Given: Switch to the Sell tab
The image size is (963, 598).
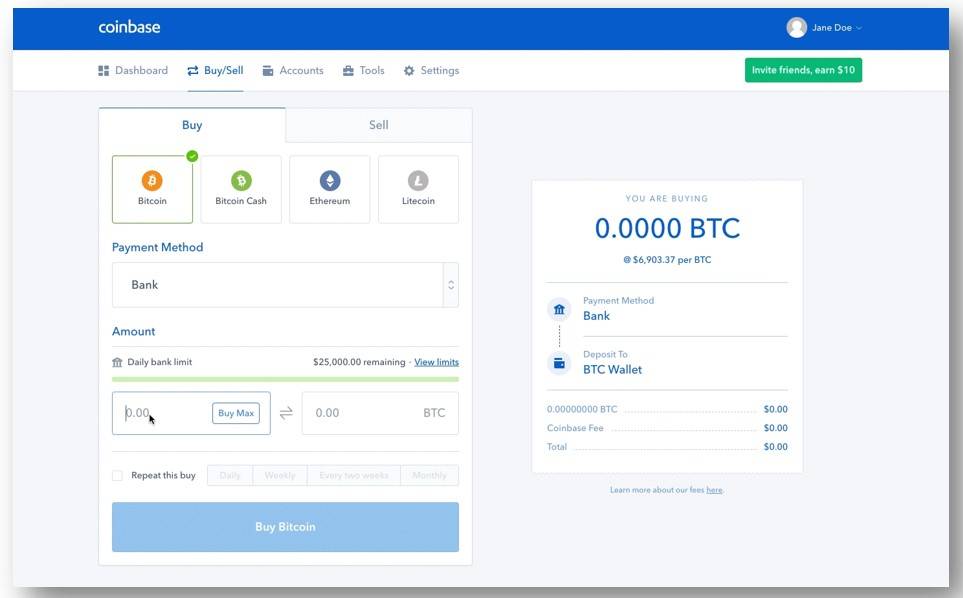Looking at the screenshot, I should click(378, 124).
